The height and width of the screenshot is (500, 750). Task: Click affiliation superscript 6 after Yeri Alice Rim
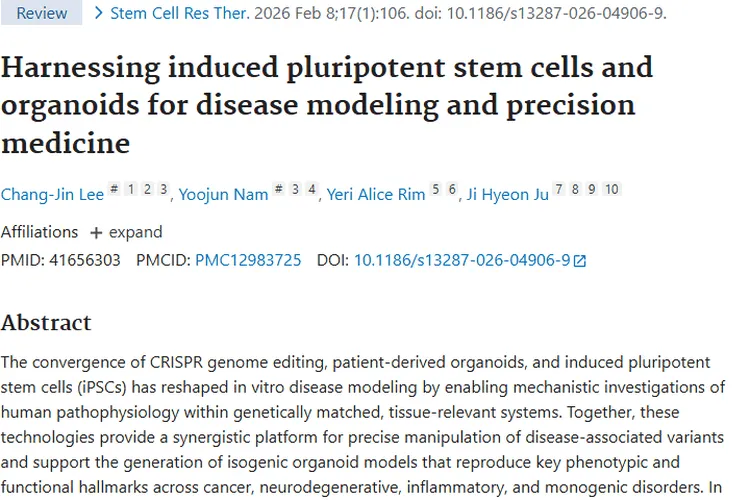point(452,190)
